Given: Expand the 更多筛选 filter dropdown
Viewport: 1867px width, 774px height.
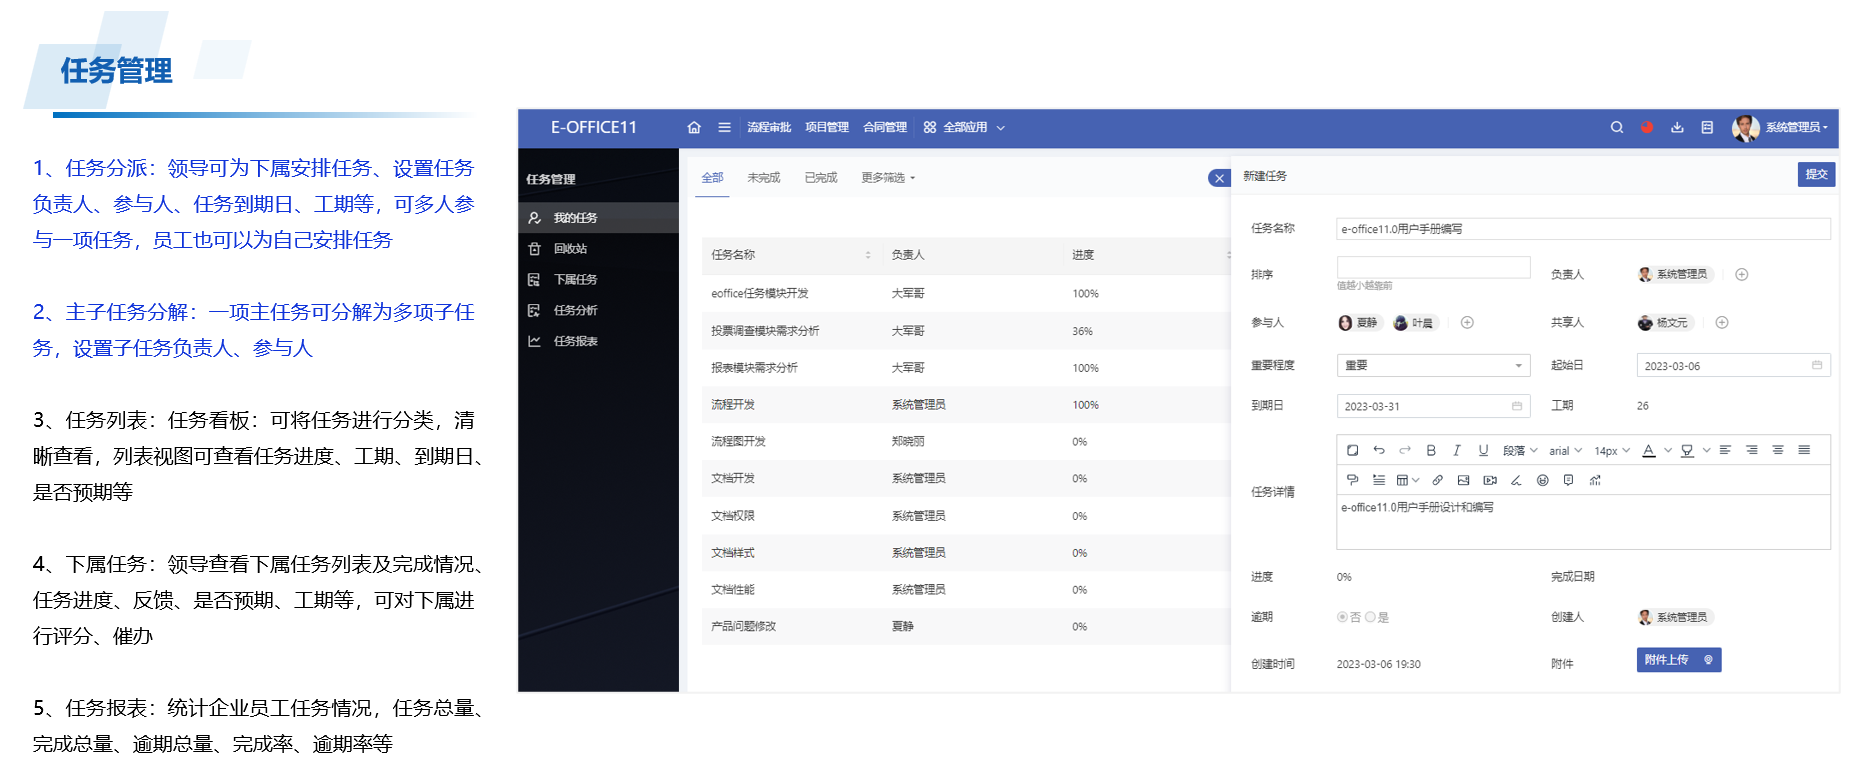Looking at the screenshot, I should (888, 178).
